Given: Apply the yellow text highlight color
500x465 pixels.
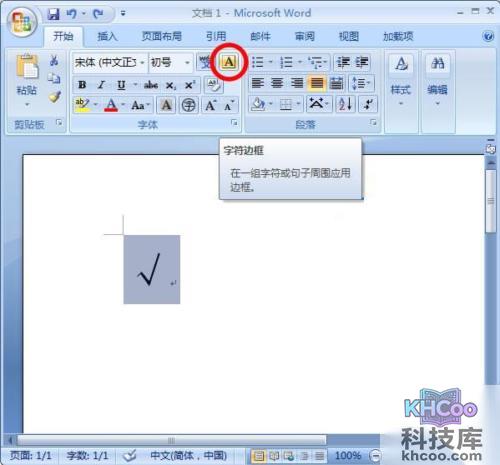Looking at the screenshot, I should [82, 105].
